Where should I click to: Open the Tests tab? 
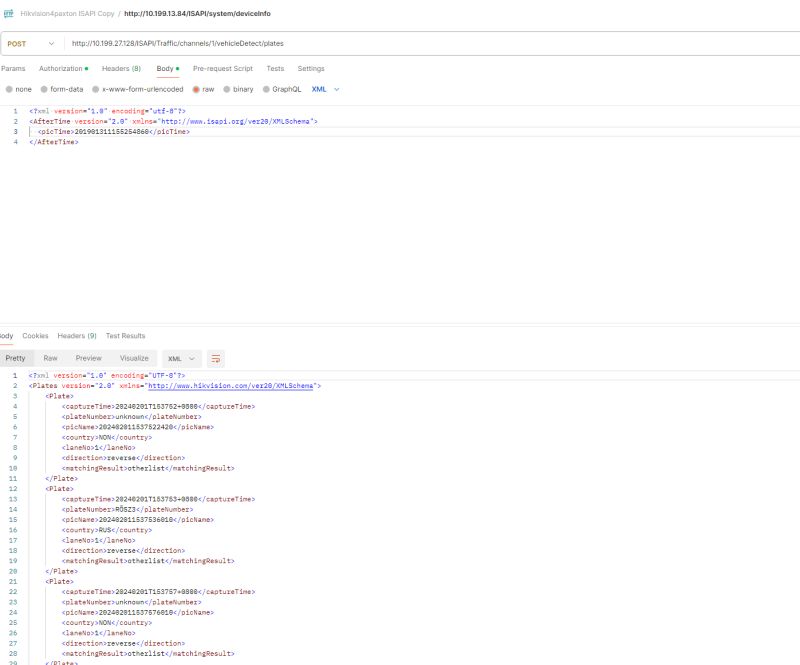tap(276, 68)
